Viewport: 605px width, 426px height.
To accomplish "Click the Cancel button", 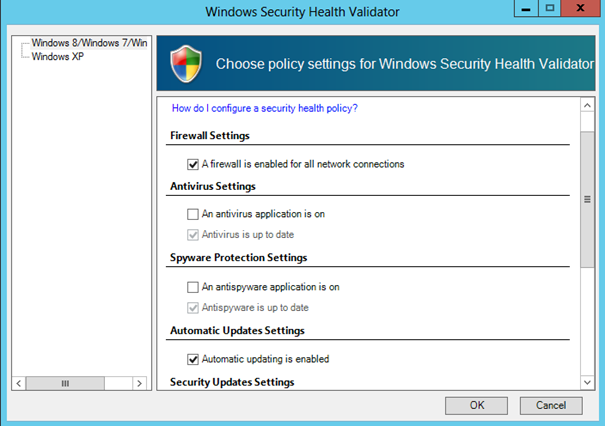I will coord(551,406).
